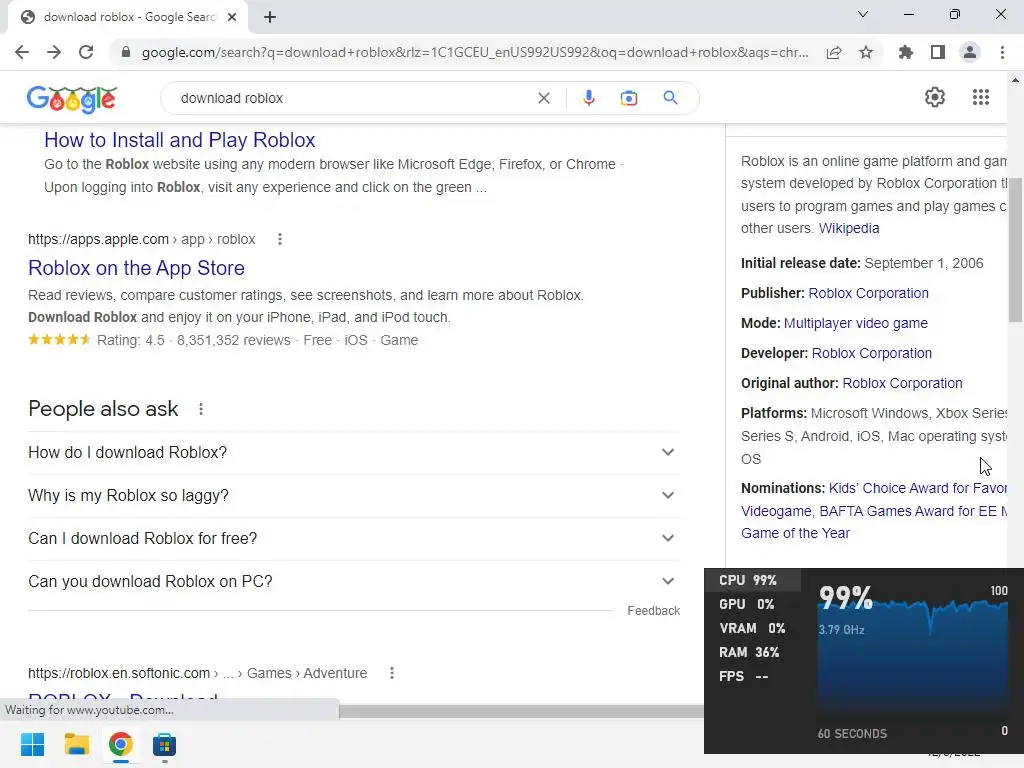The image size is (1024, 768).
Task: Click the address bar URL
Action: pos(475,52)
